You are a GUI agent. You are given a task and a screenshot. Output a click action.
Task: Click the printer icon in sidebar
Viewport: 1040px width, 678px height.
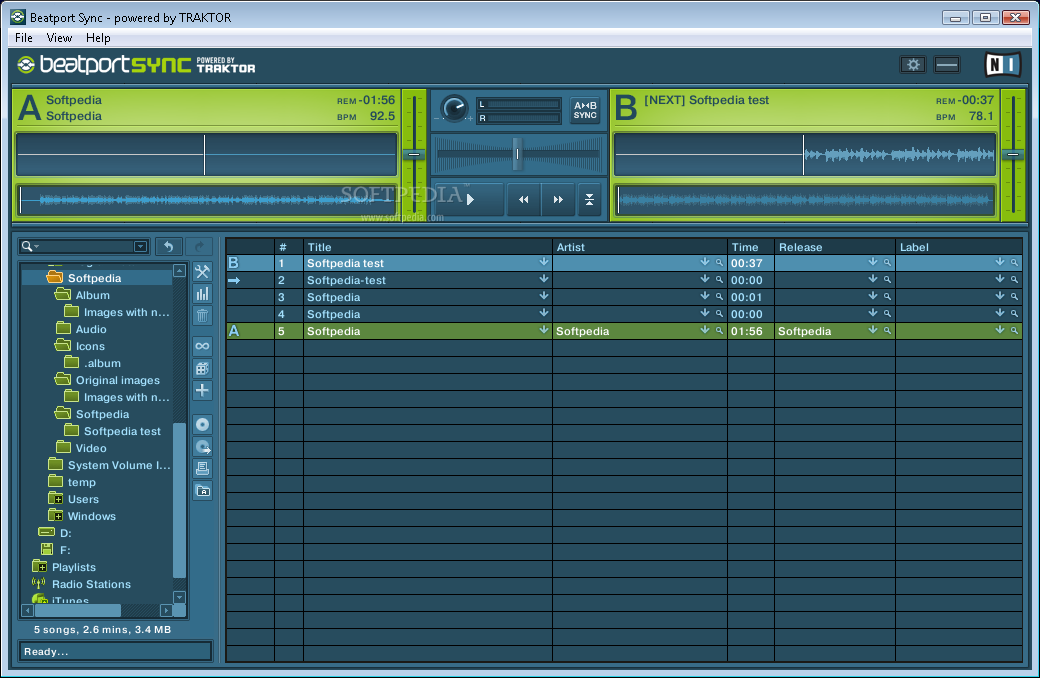point(202,468)
